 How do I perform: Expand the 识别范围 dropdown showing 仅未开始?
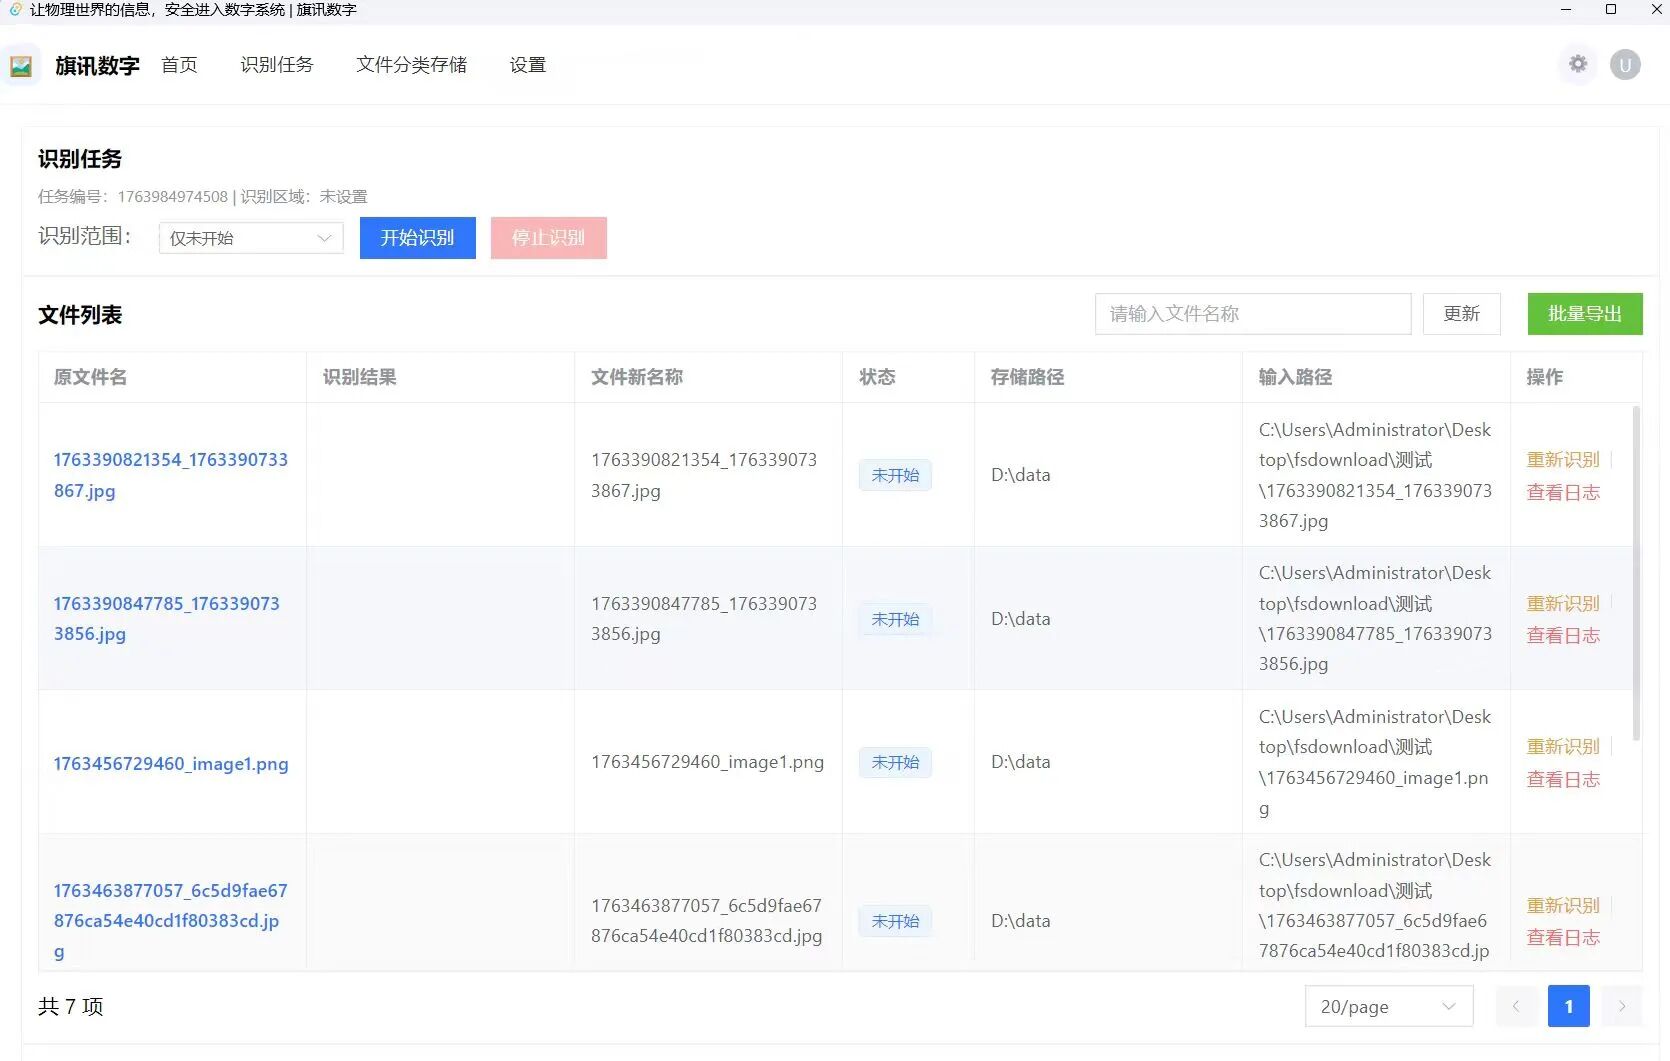click(x=251, y=238)
